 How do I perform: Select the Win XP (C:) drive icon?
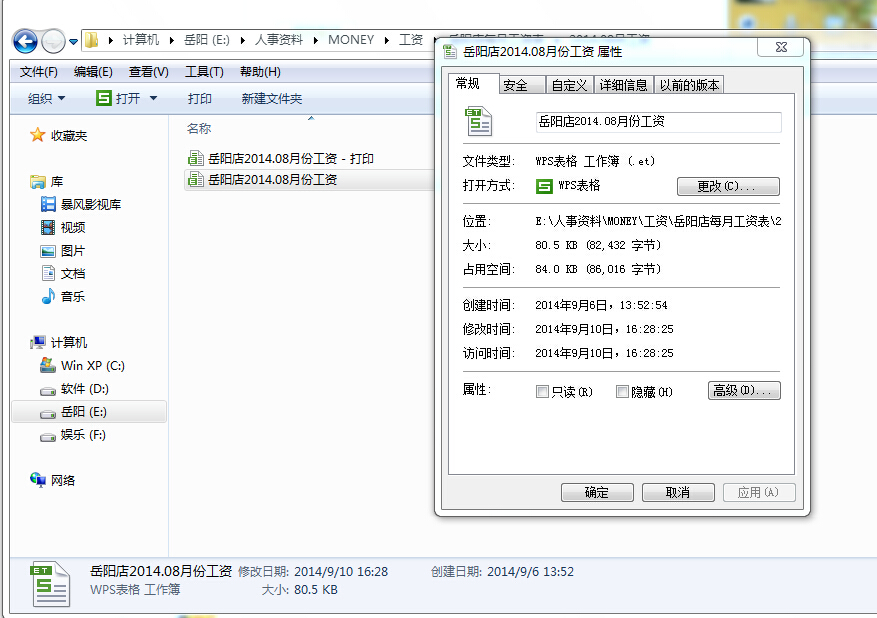pos(48,366)
